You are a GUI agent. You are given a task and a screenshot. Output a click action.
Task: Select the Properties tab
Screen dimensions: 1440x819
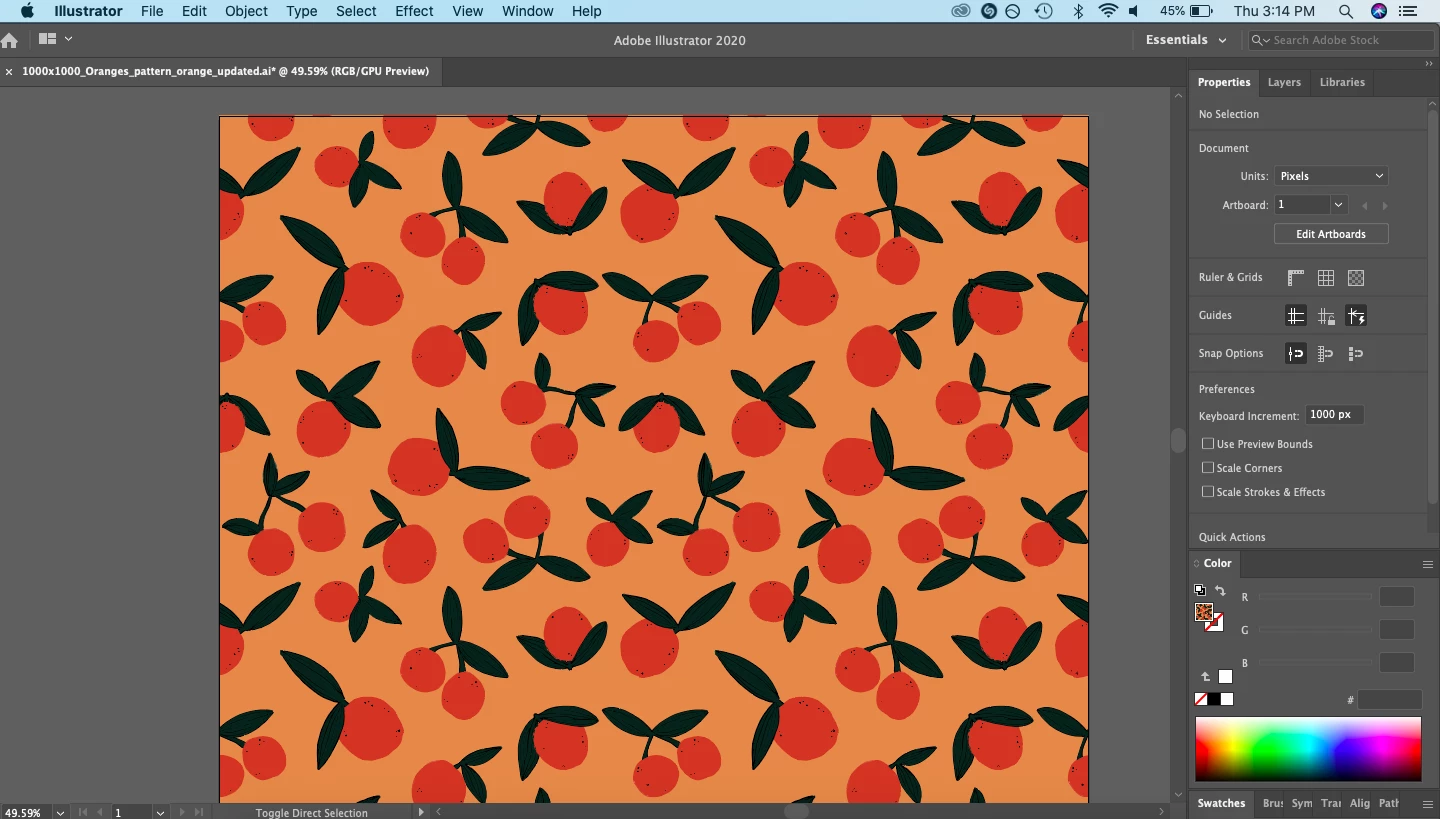[1224, 82]
